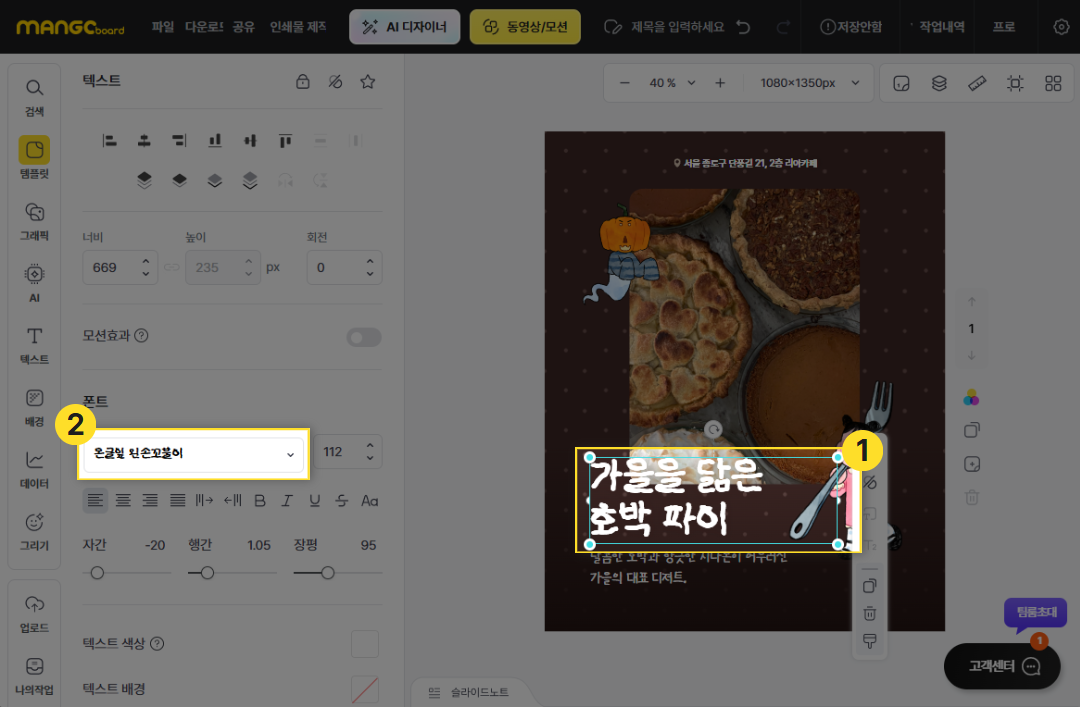
Task: Toggle the 모션효과 motion effect switch
Action: click(x=364, y=337)
